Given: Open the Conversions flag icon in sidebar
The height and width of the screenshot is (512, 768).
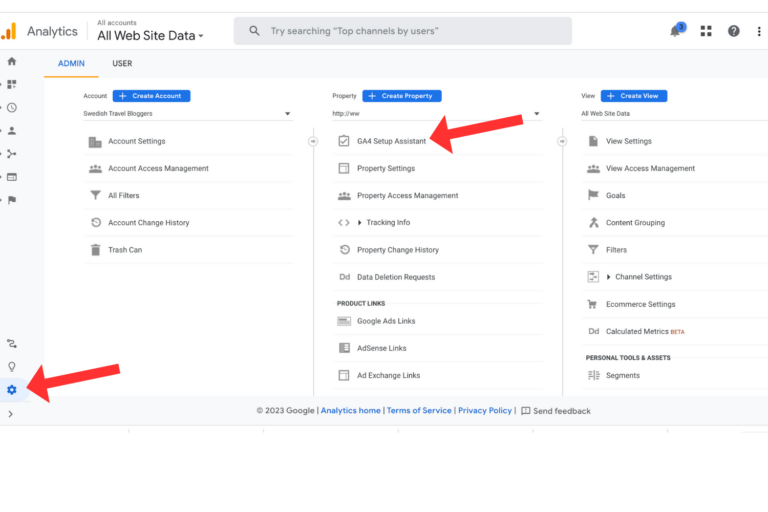Looking at the screenshot, I should coord(12,200).
